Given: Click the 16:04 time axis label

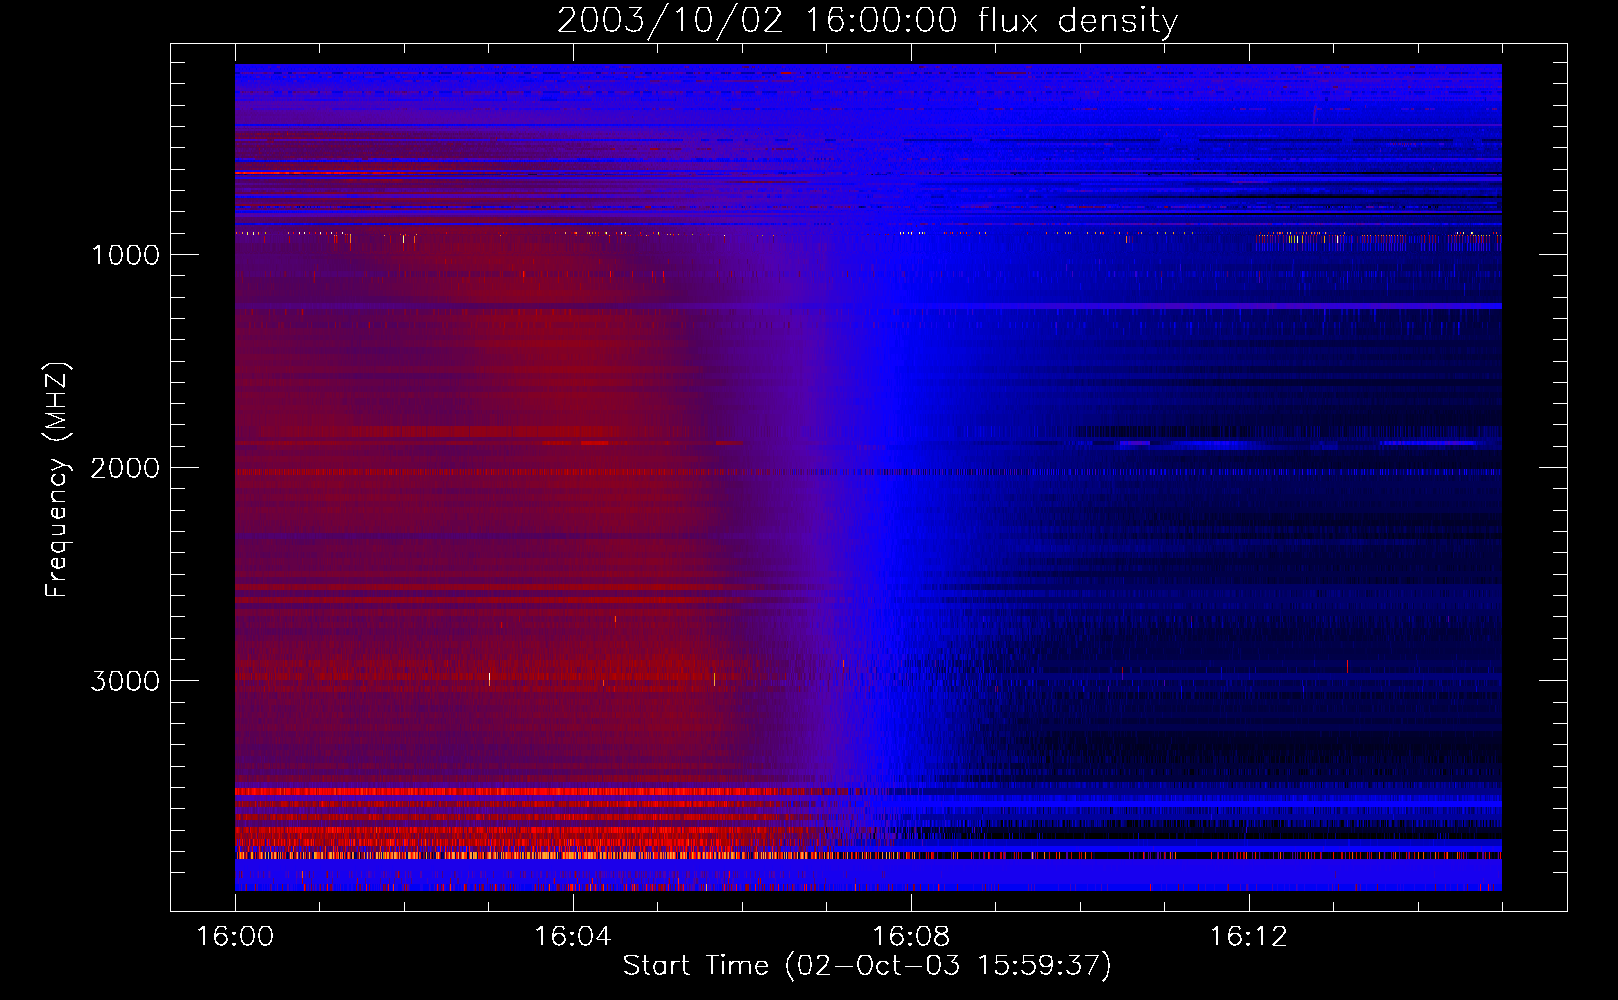Looking at the screenshot, I should pyautogui.click(x=573, y=937).
